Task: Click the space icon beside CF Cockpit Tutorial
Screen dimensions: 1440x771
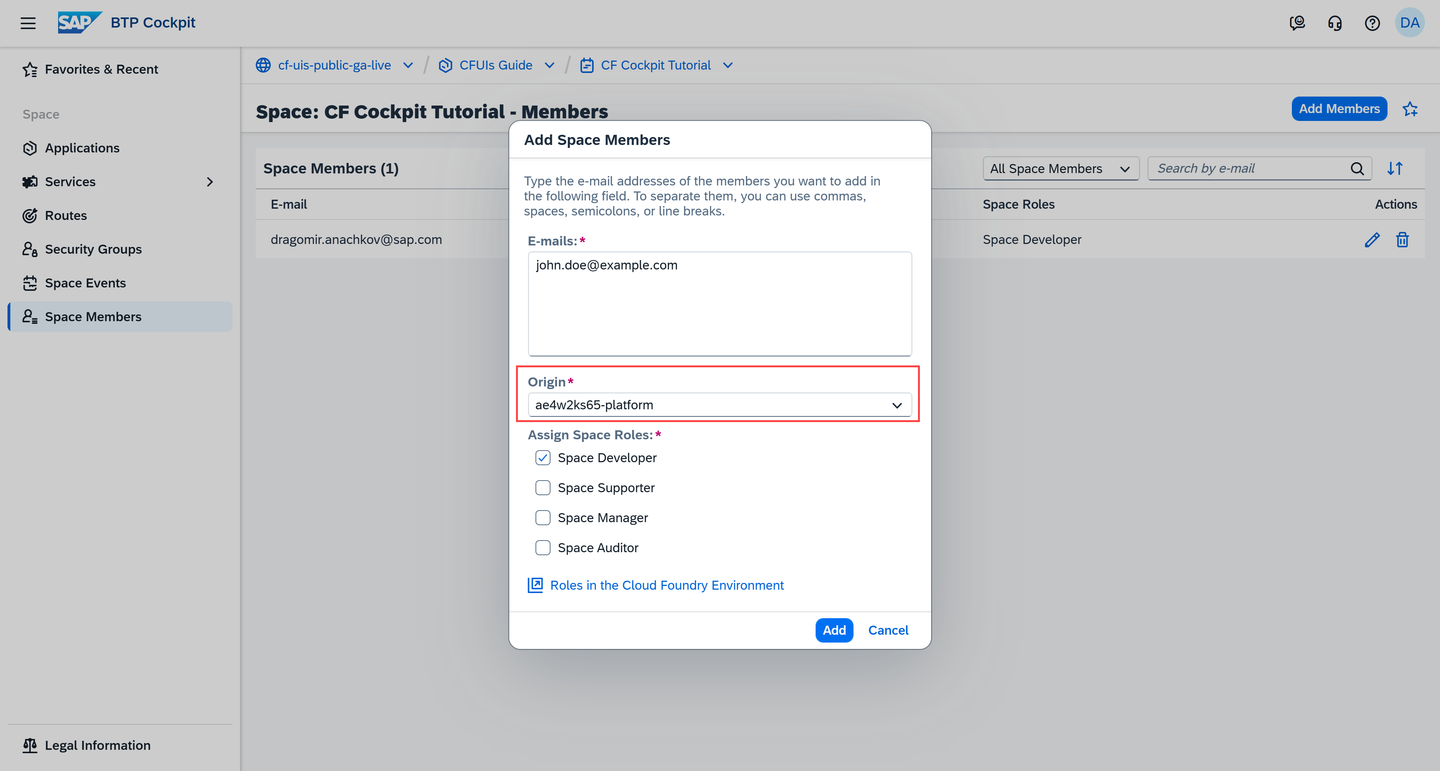Action: (x=587, y=65)
